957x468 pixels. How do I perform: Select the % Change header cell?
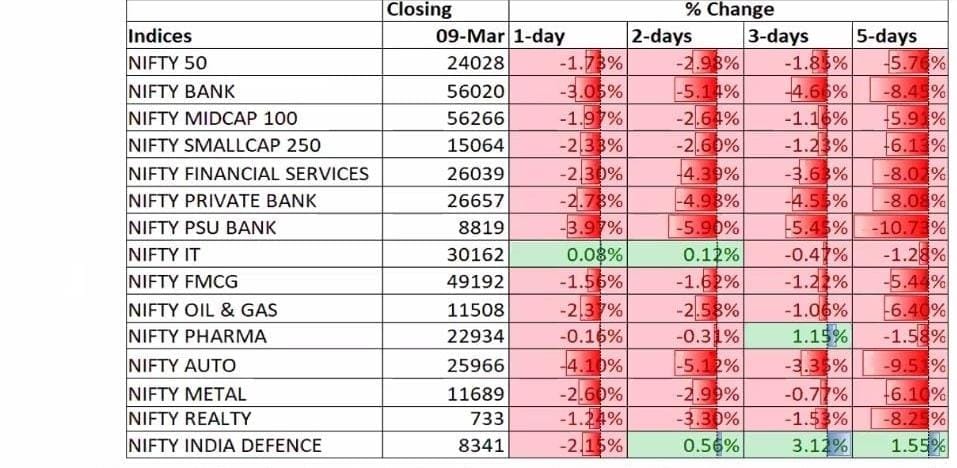728,10
